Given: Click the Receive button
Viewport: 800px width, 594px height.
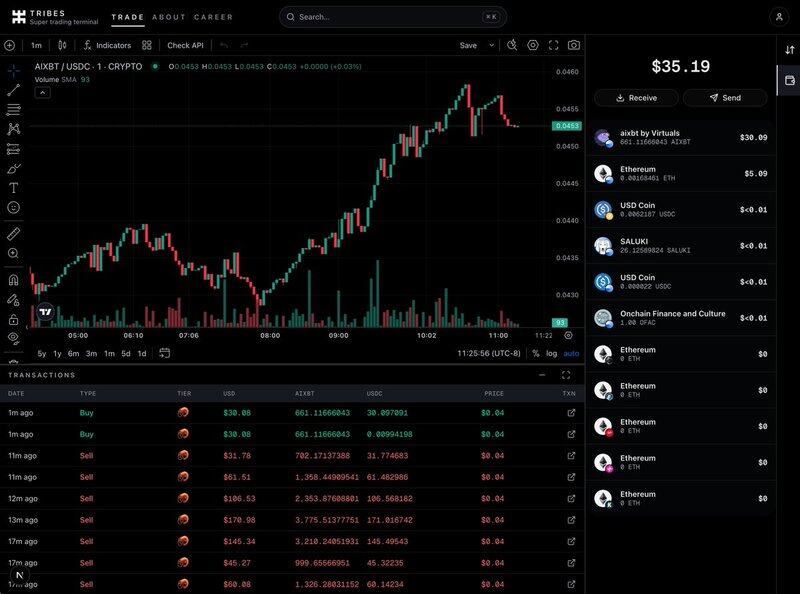Looking at the screenshot, I should point(636,98).
